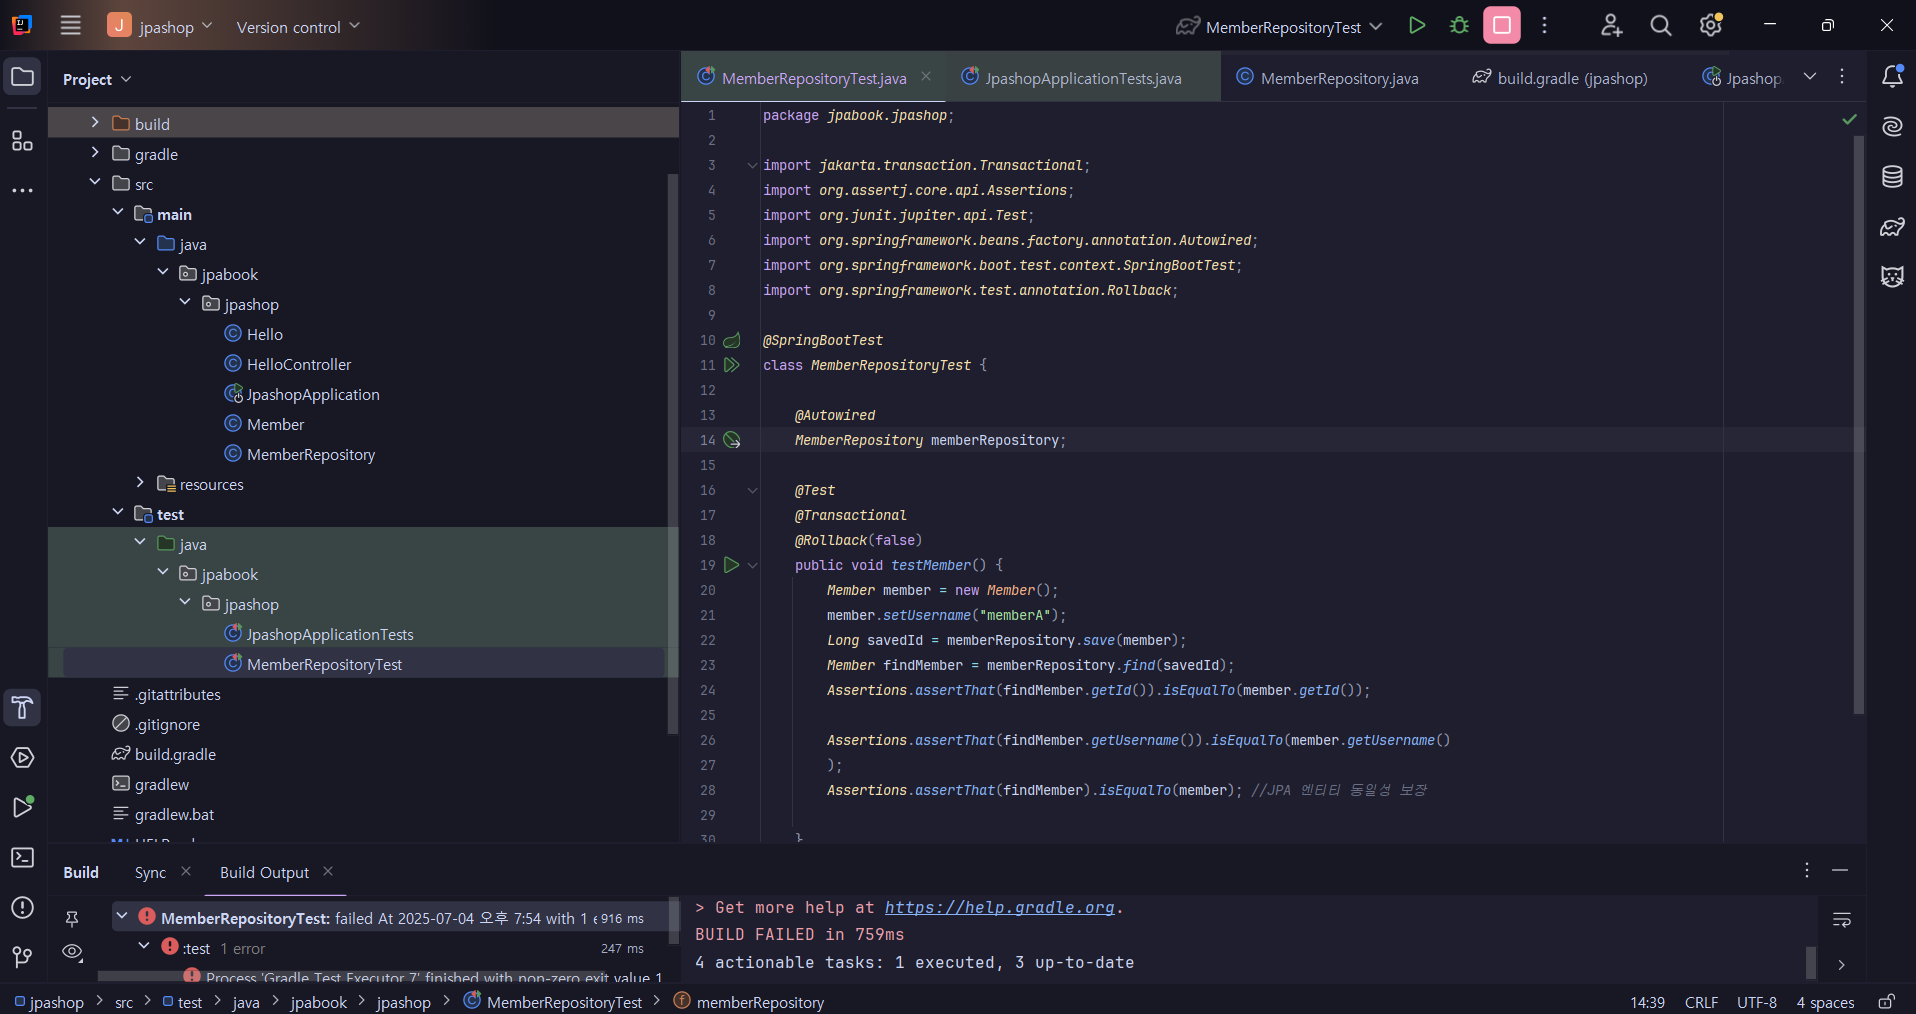Open the Structure tool window icon

coord(22,141)
